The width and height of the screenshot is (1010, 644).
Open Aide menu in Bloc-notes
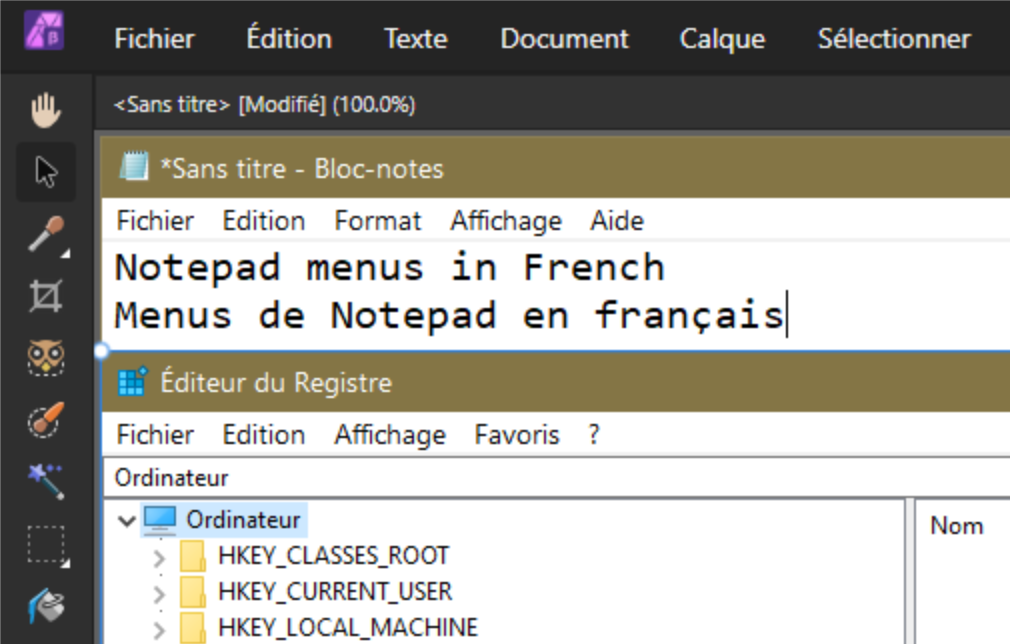[x=617, y=221]
